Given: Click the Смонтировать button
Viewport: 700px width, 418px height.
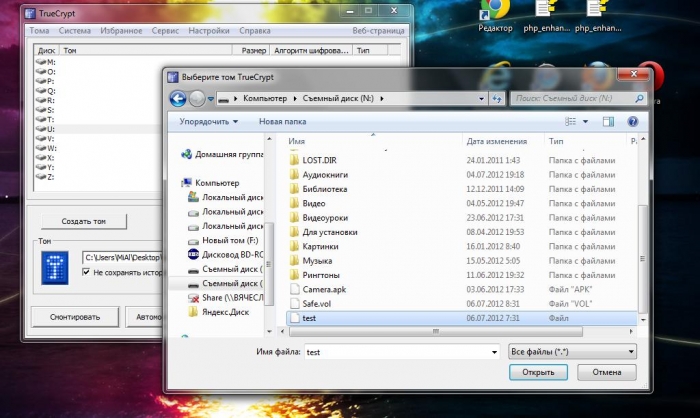Looking at the screenshot, I should click(x=67, y=317).
